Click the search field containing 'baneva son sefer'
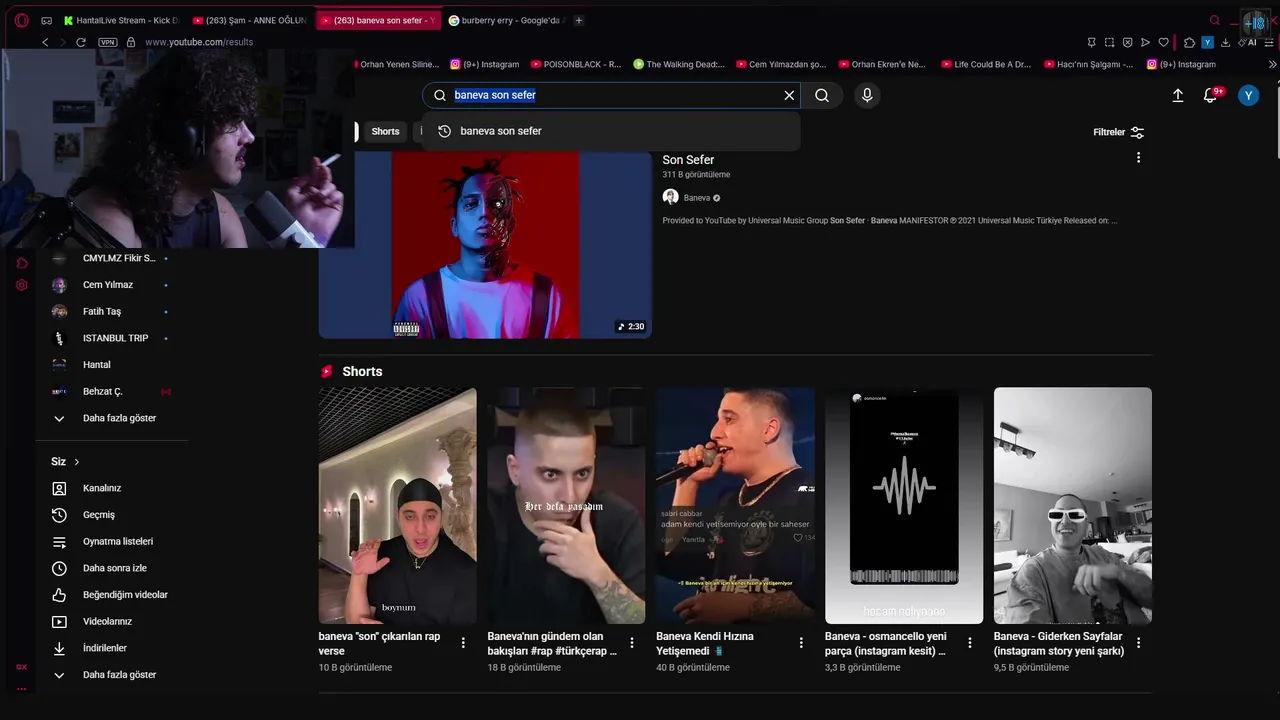Viewport: 1280px width, 720px height. point(612,95)
